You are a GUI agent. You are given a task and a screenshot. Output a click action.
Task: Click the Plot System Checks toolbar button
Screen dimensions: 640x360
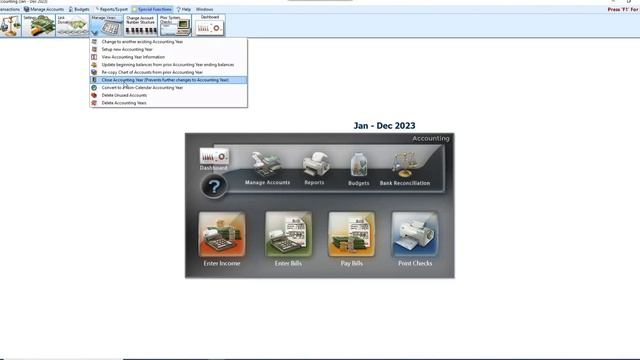tap(175, 26)
